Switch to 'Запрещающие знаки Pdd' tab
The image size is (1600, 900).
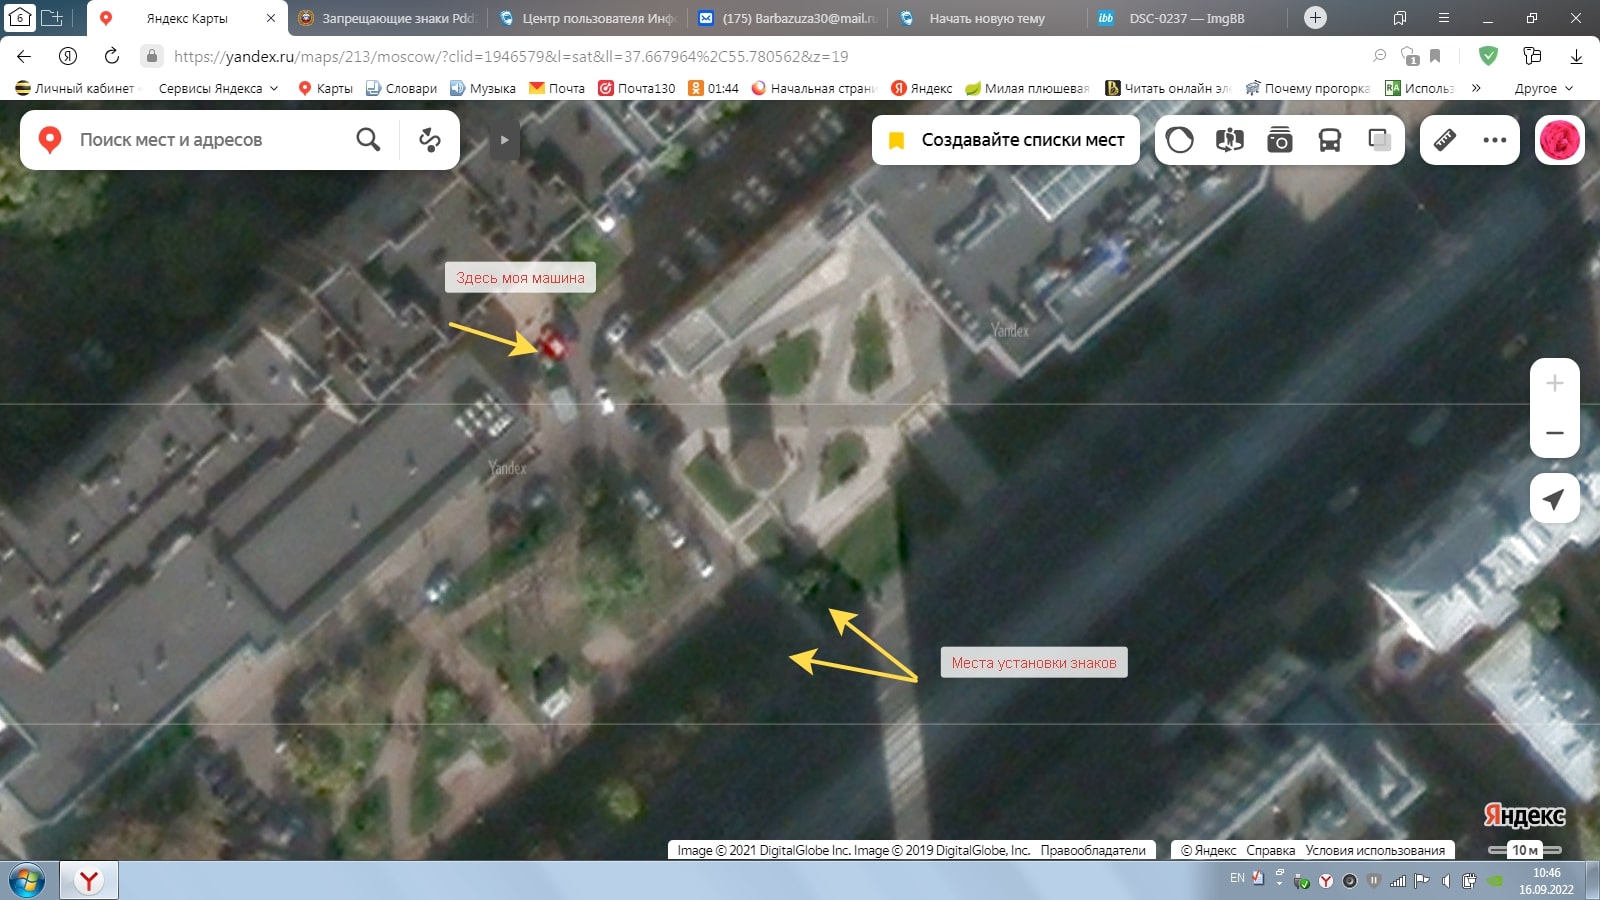coord(388,18)
